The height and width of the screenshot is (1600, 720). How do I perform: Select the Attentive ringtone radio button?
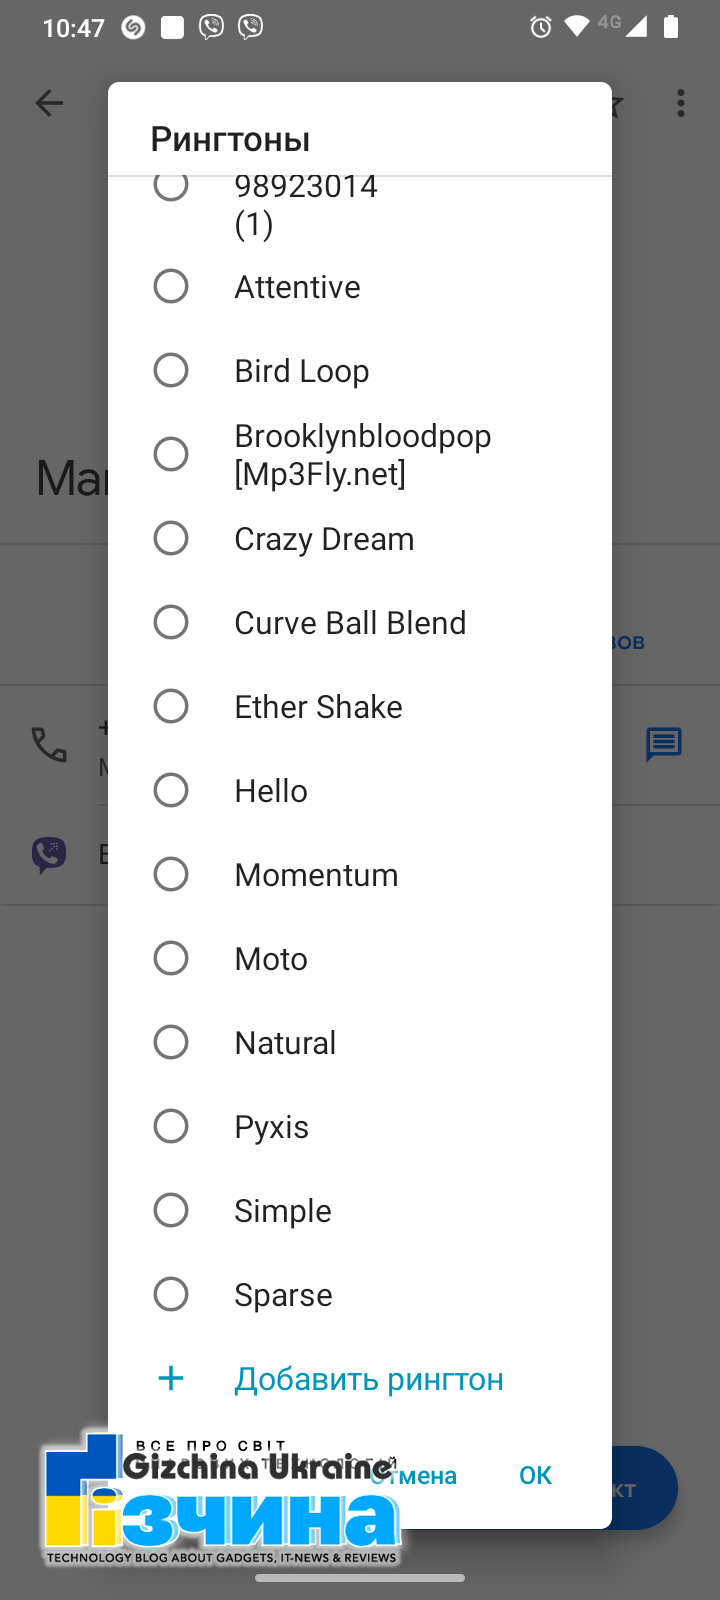pyautogui.click(x=171, y=286)
